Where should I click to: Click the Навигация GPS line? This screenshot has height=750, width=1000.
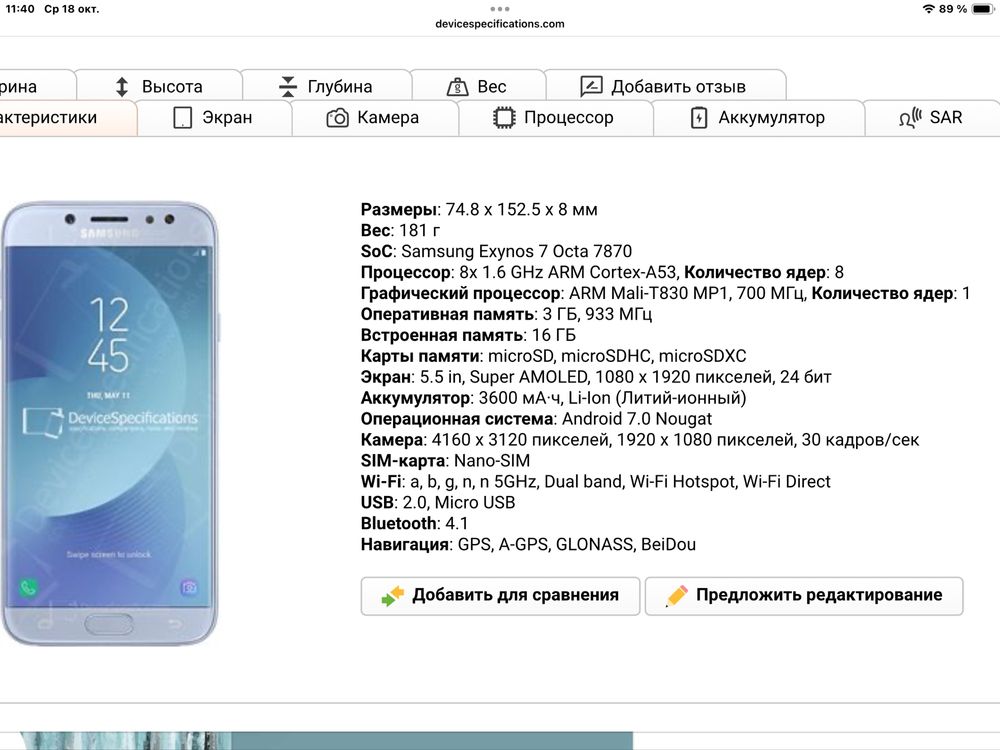[528, 545]
